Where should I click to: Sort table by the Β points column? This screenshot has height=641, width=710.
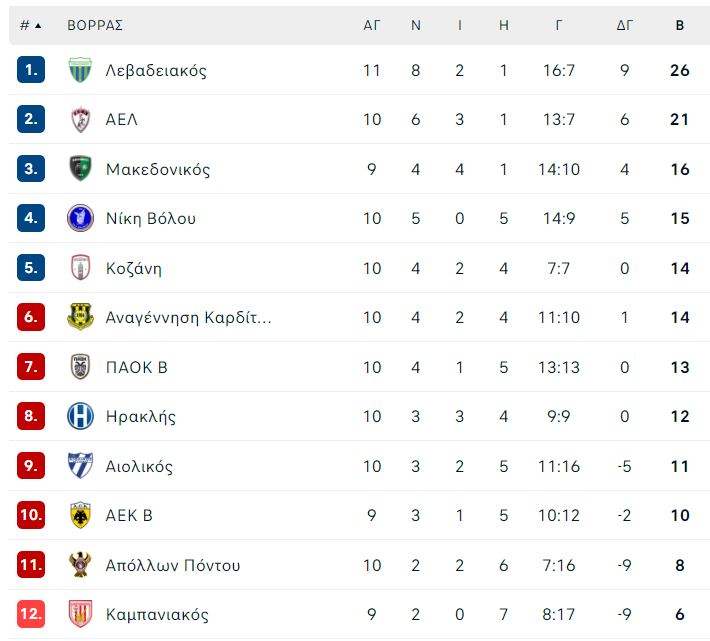680,25
